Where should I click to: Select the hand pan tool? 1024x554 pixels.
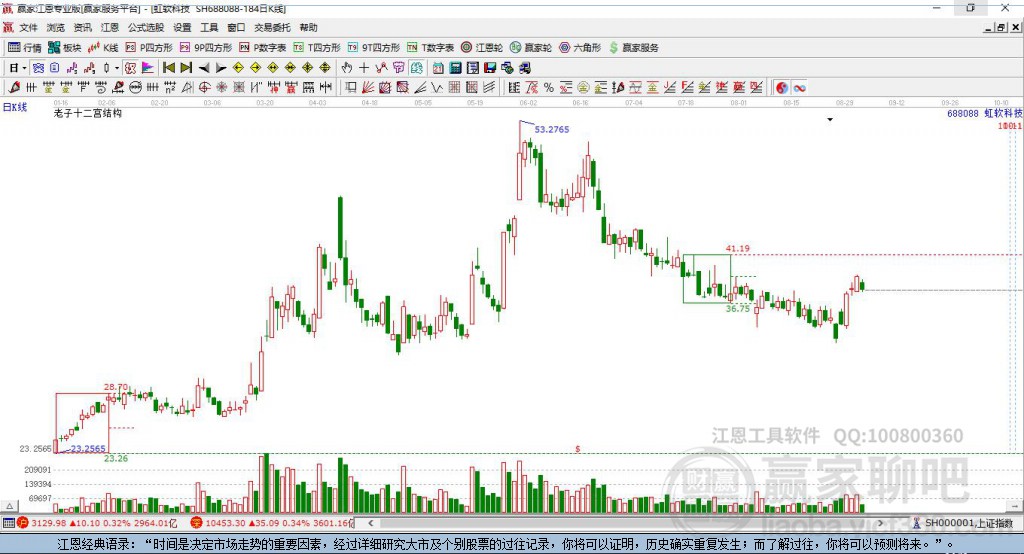point(346,68)
